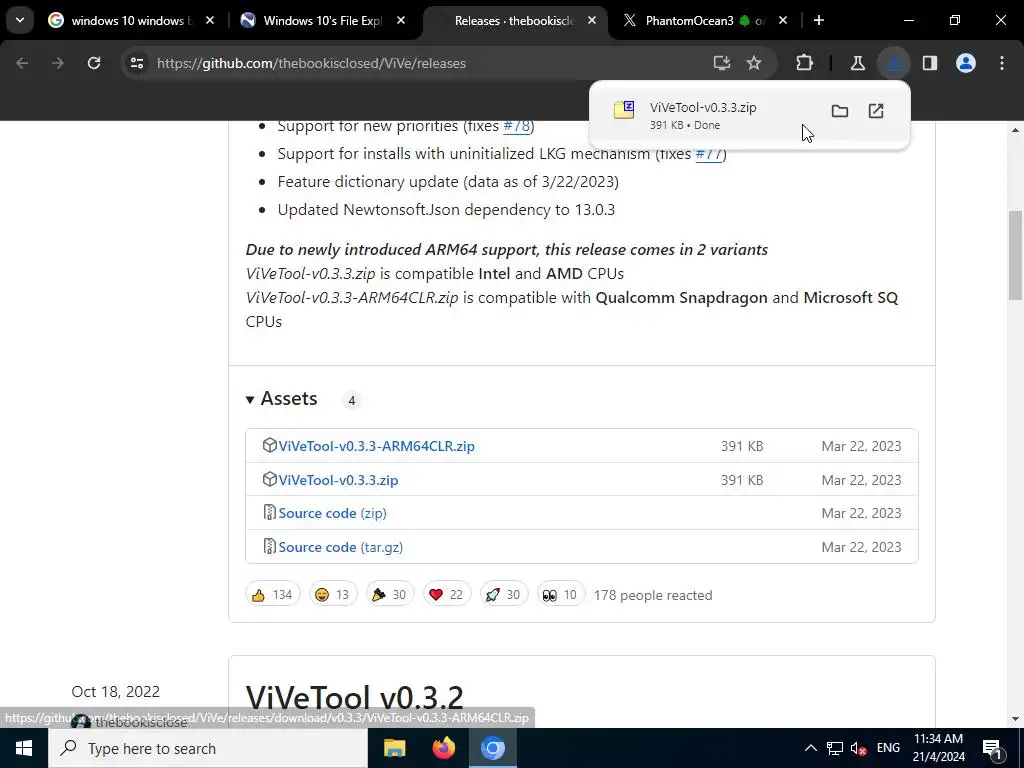Click the muted volume tray icon
Screen dimensions: 1024x768
(859, 748)
